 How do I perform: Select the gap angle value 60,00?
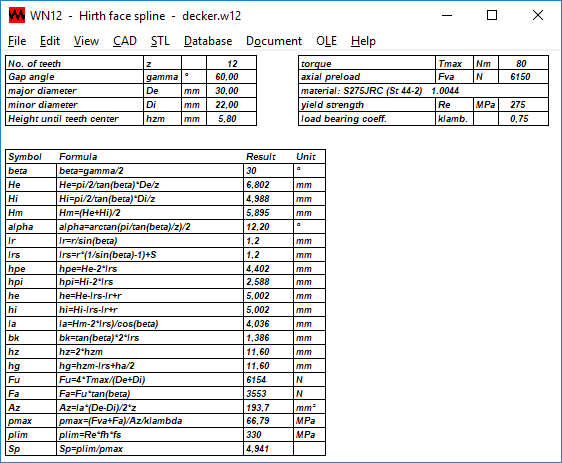tap(232, 77)
